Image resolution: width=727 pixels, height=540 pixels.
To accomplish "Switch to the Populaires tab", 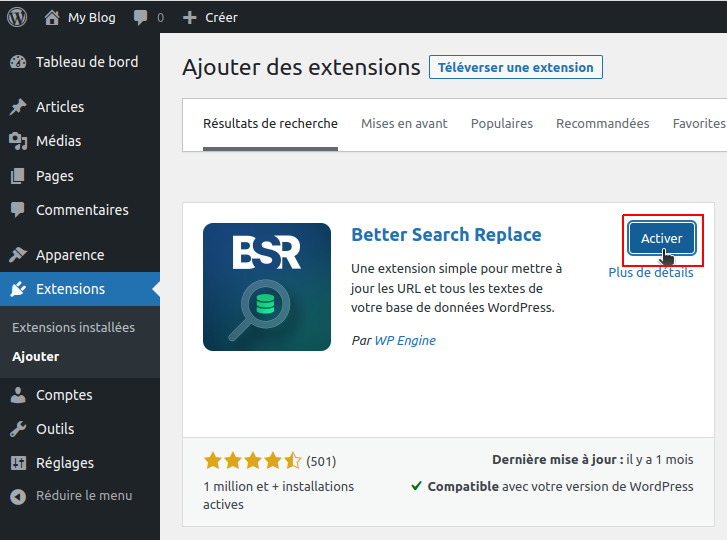I will click(x=502, y=124).
